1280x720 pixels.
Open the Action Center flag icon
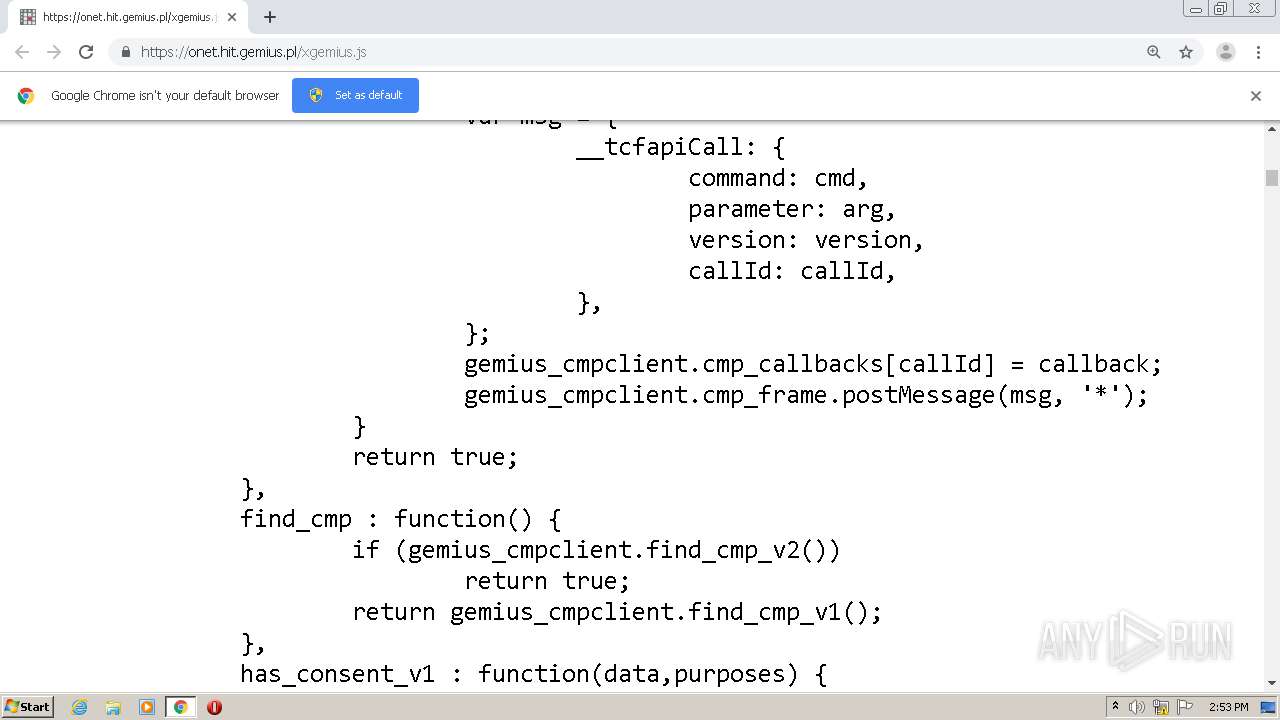[1185, 707]
